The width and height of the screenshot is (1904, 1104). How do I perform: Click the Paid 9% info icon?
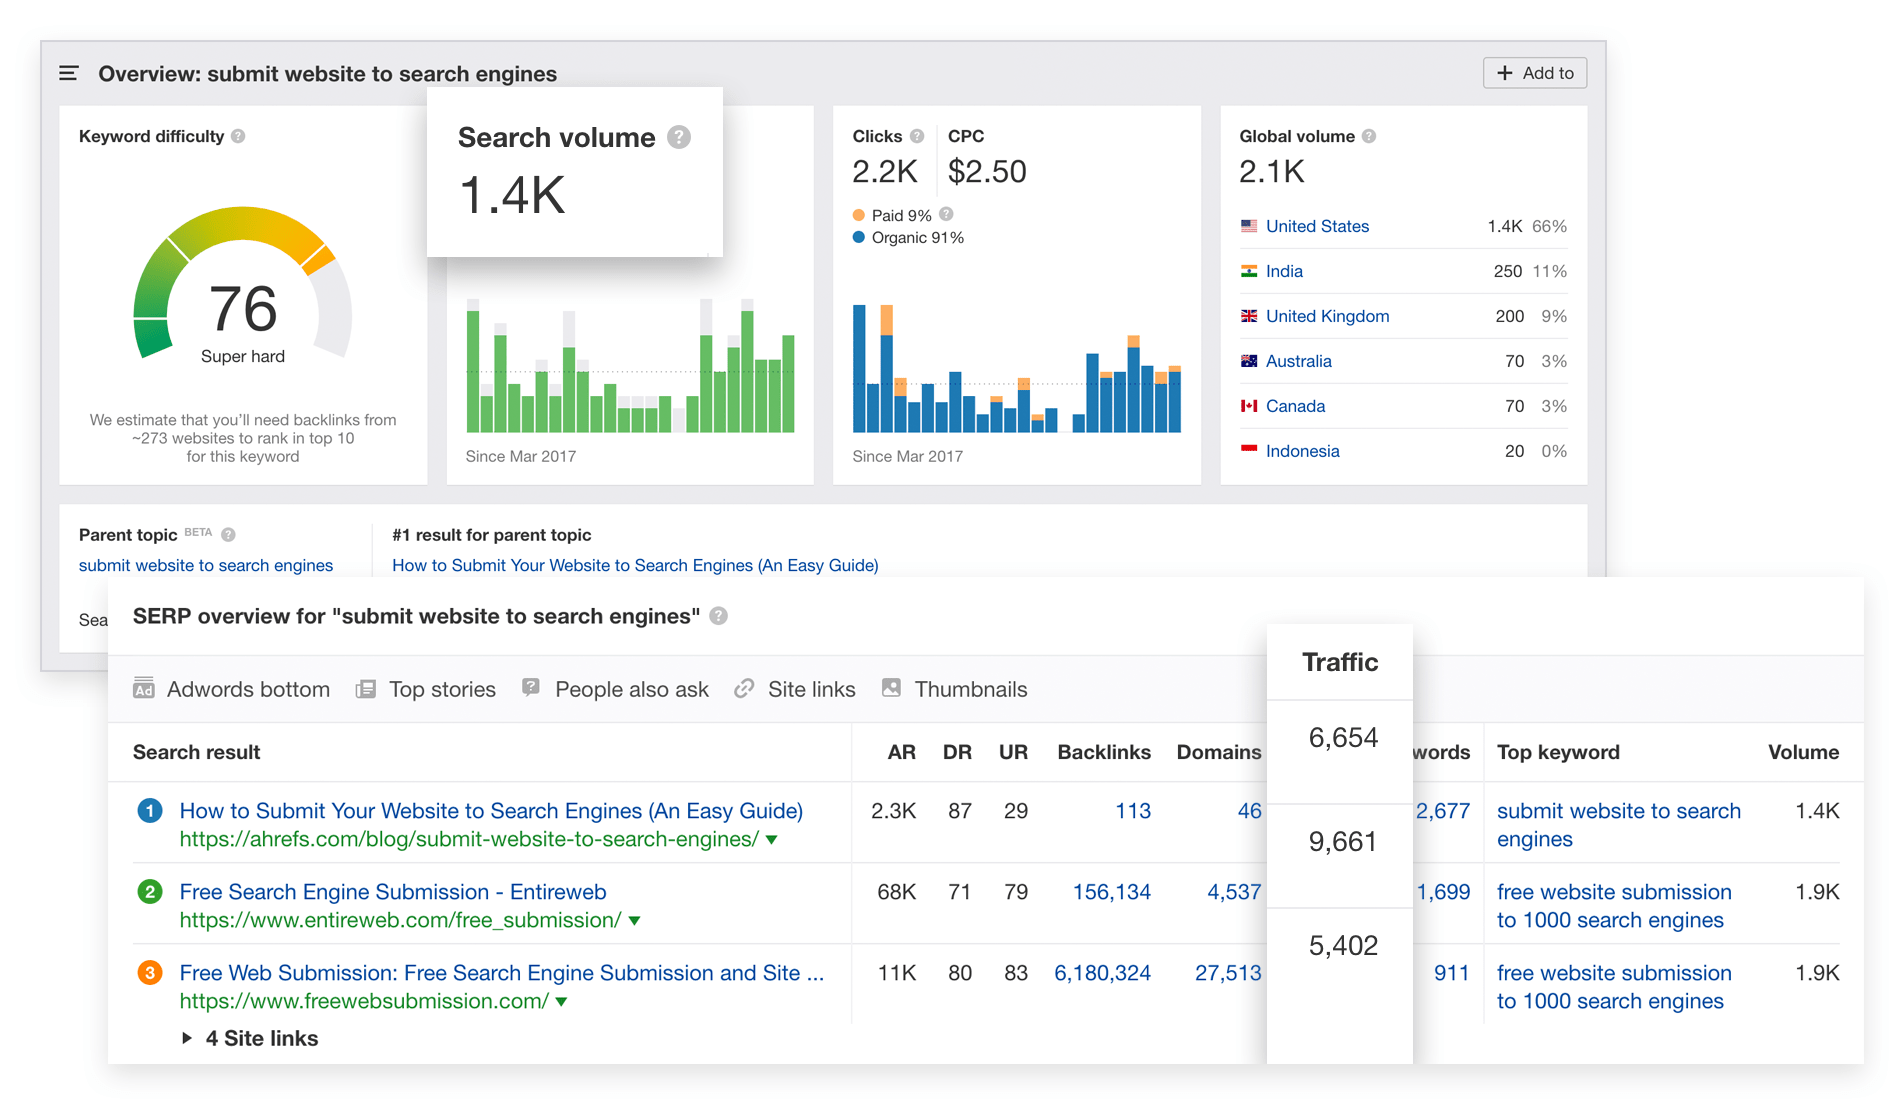tap(947, 214)
